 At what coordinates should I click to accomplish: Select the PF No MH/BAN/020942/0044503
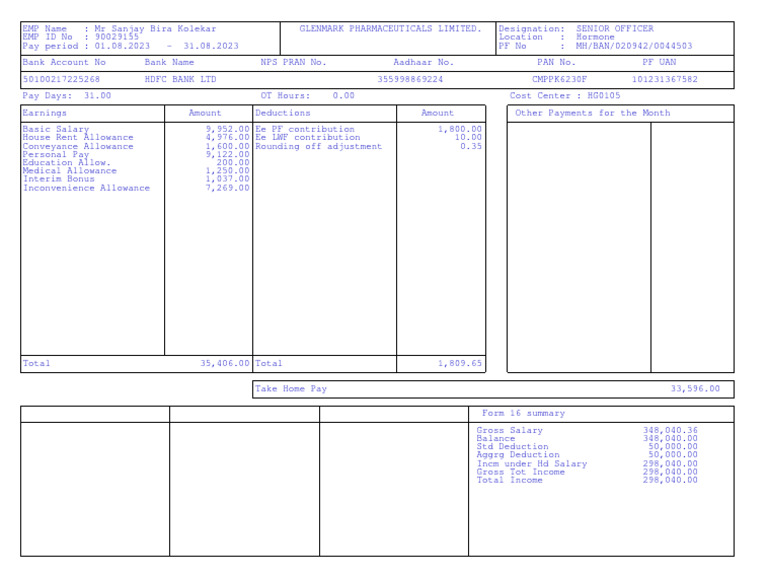click(634, 46)
